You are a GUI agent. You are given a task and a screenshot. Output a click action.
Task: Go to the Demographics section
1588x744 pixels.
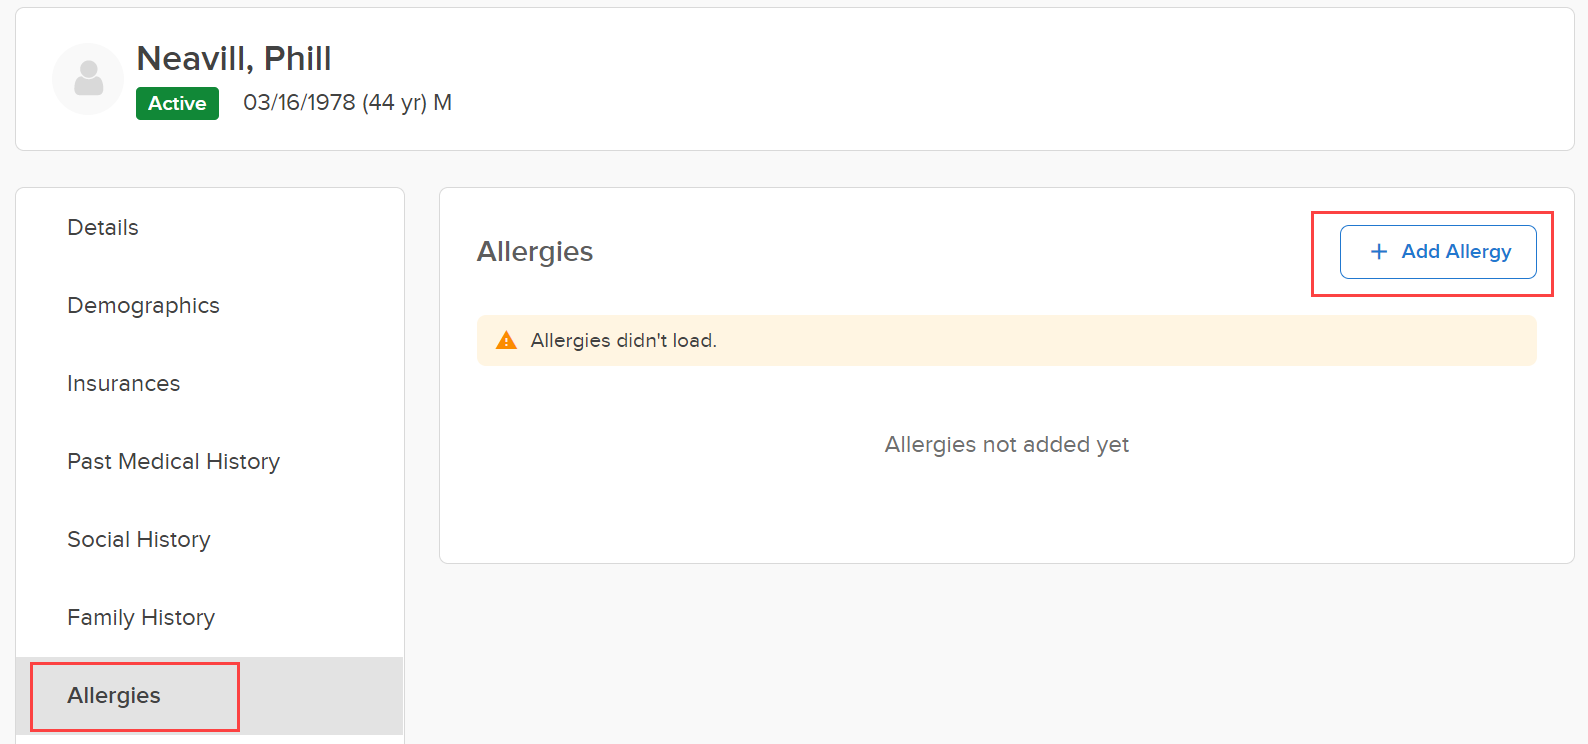coord(143,306)
